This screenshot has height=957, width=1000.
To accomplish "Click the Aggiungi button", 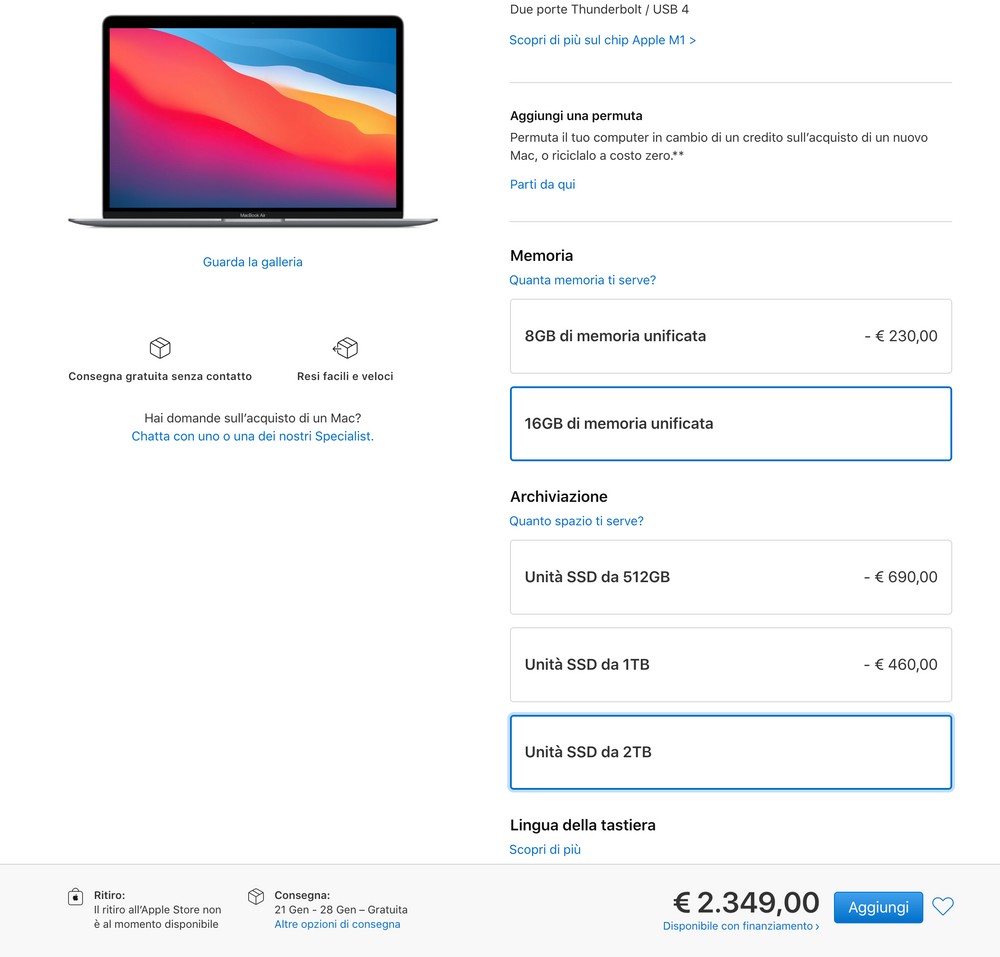I will (878, 907).
